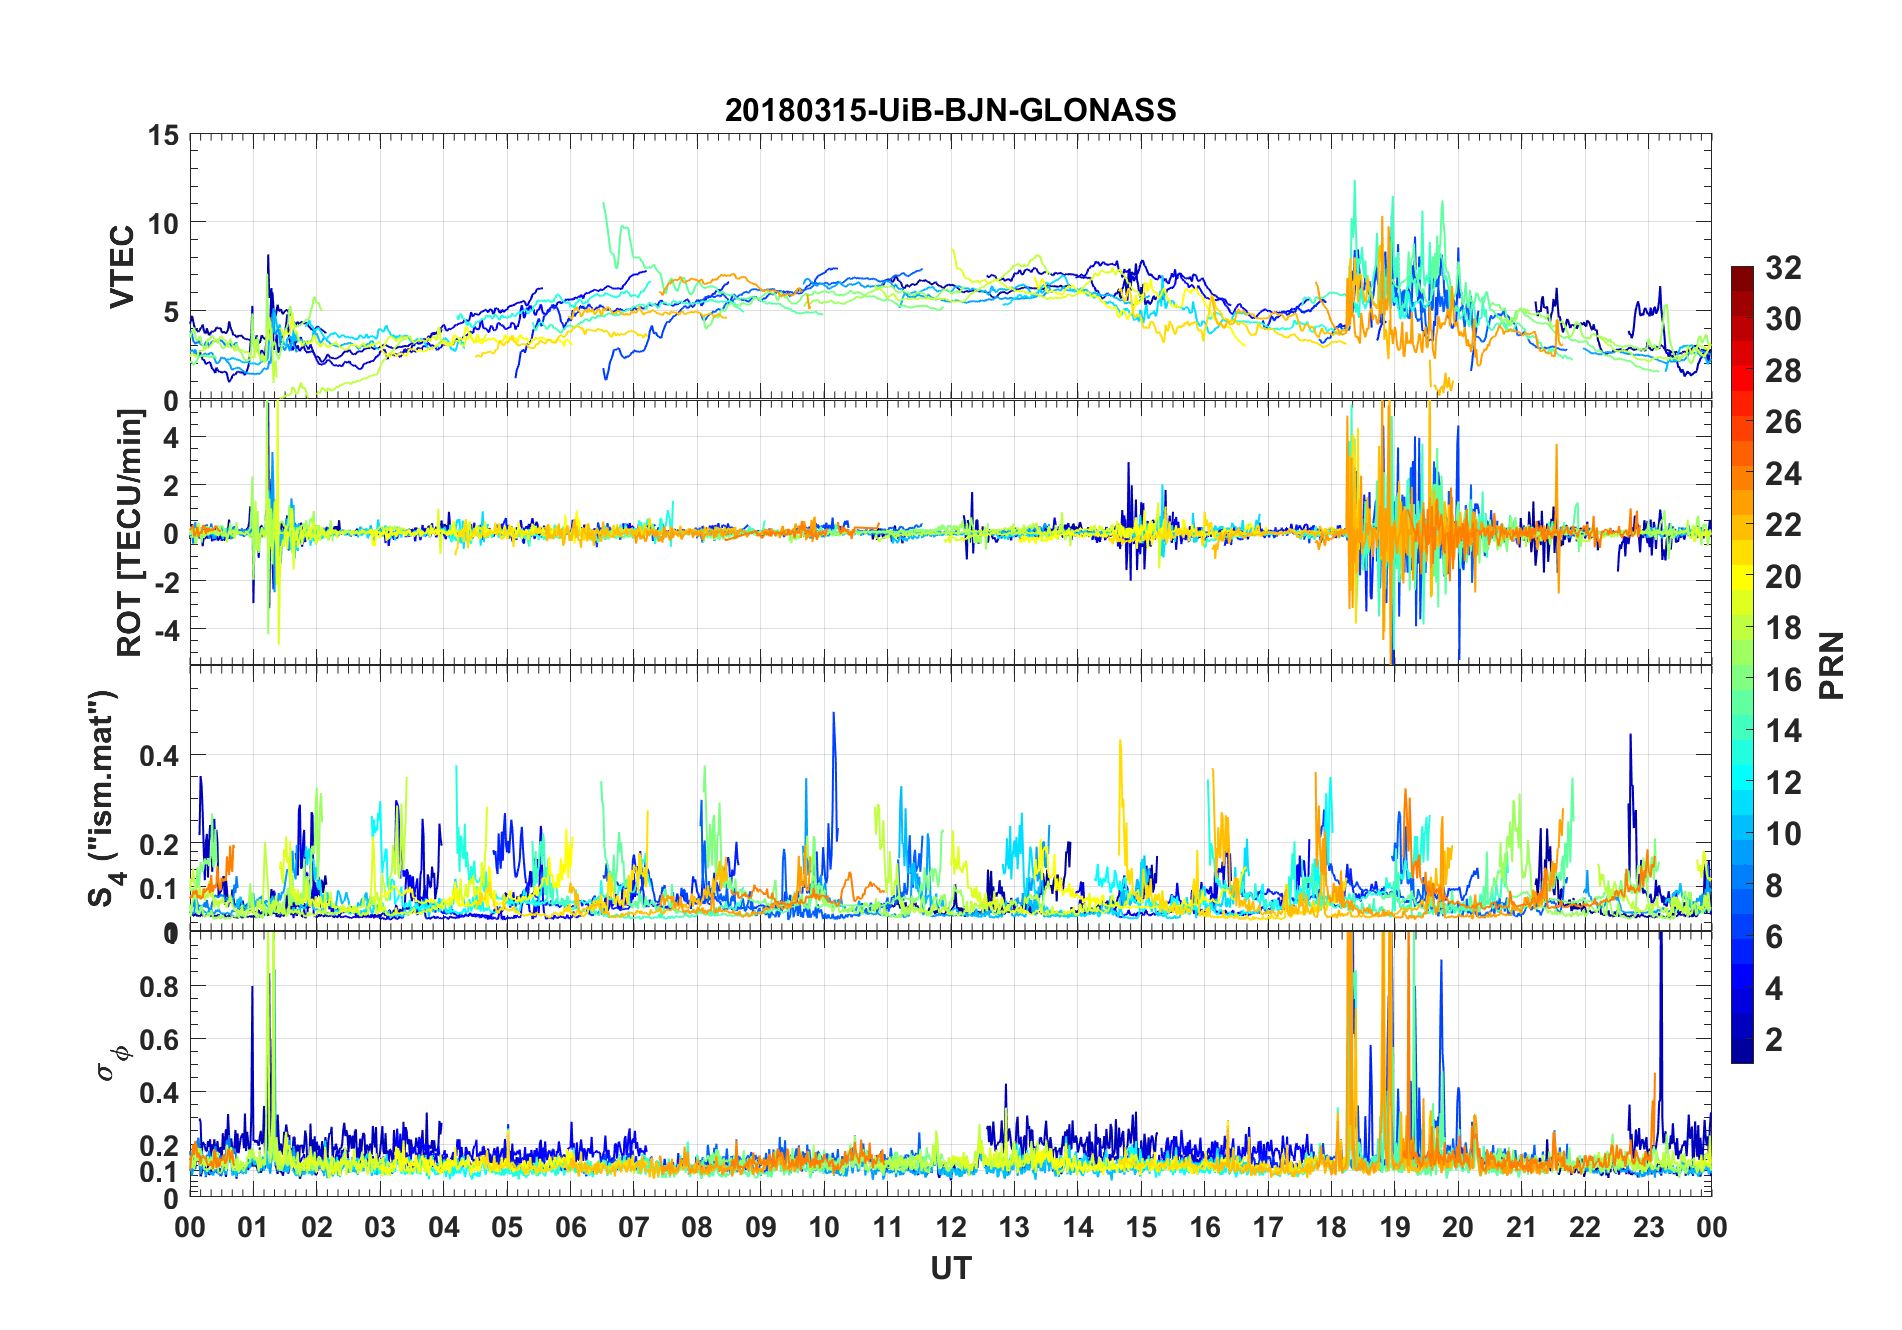Select the ROT [TECU/min] y-axis label

130,532
